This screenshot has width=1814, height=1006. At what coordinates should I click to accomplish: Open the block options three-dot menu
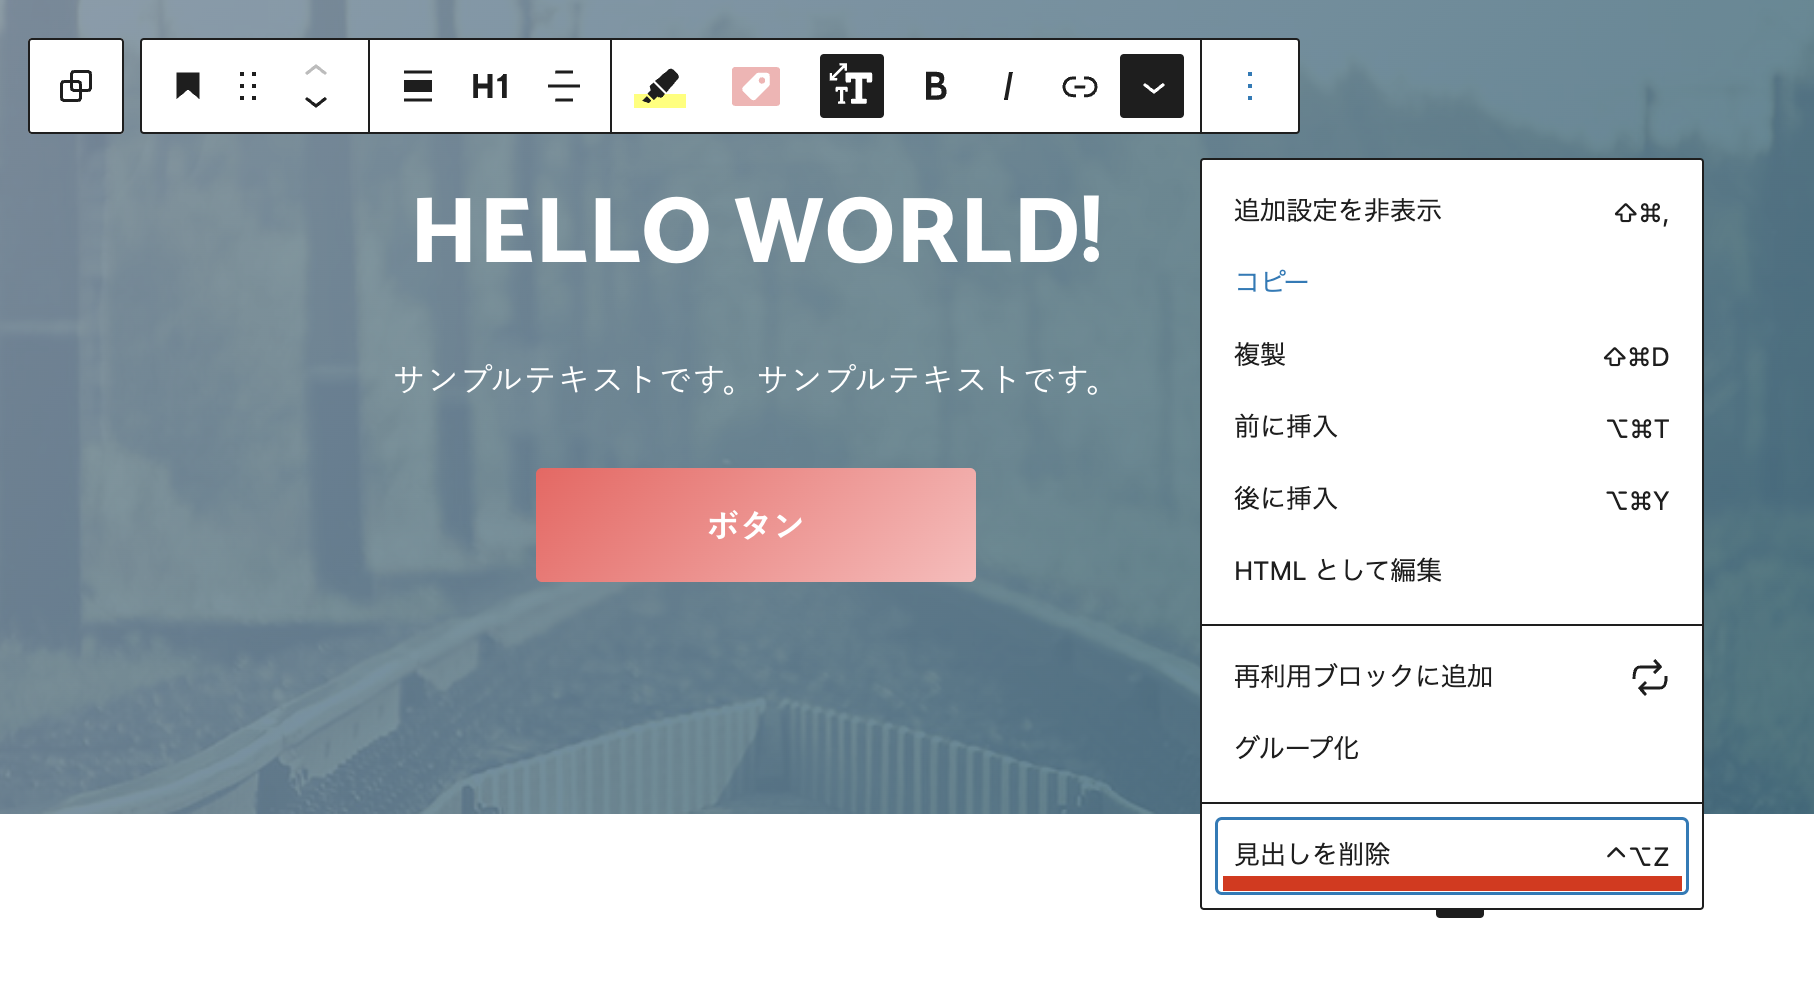click(1249, 86)
